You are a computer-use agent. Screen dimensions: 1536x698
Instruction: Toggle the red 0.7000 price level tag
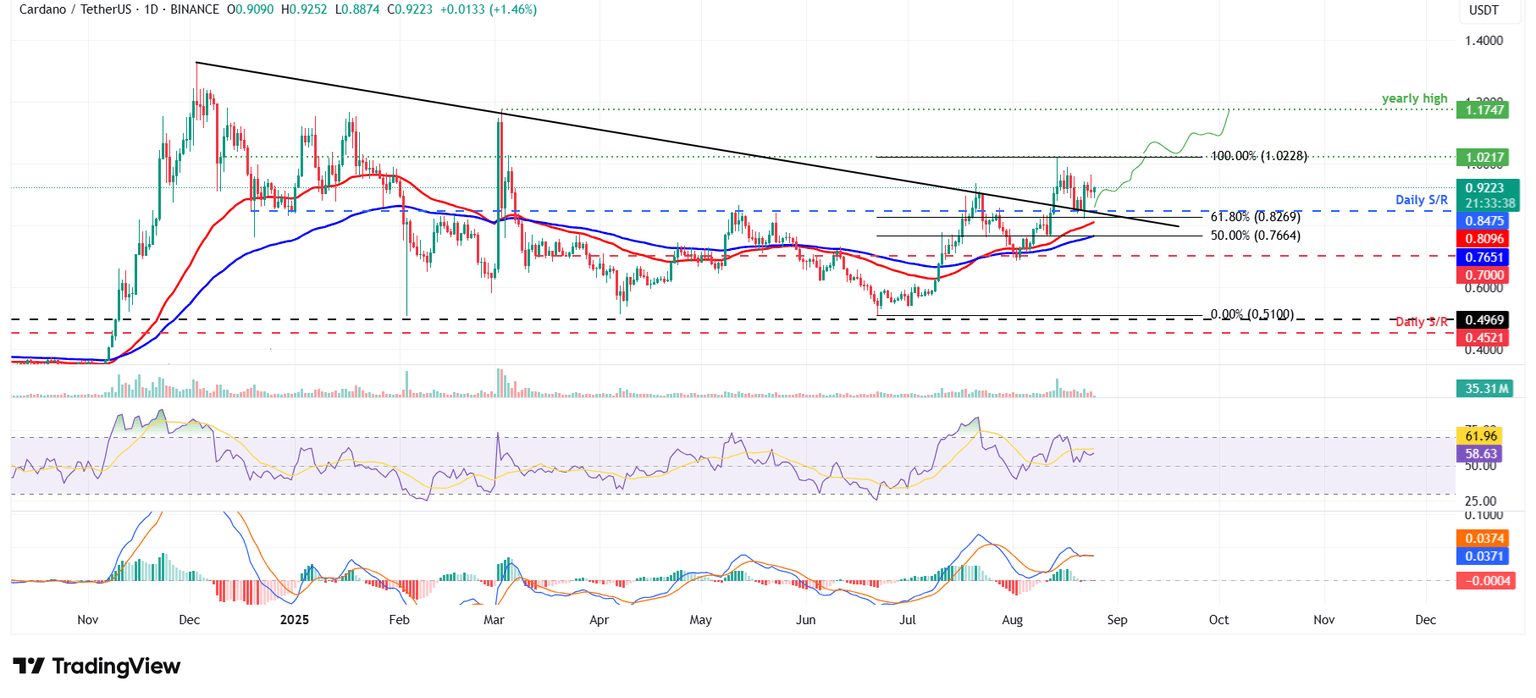click(x=1483, y=275)
